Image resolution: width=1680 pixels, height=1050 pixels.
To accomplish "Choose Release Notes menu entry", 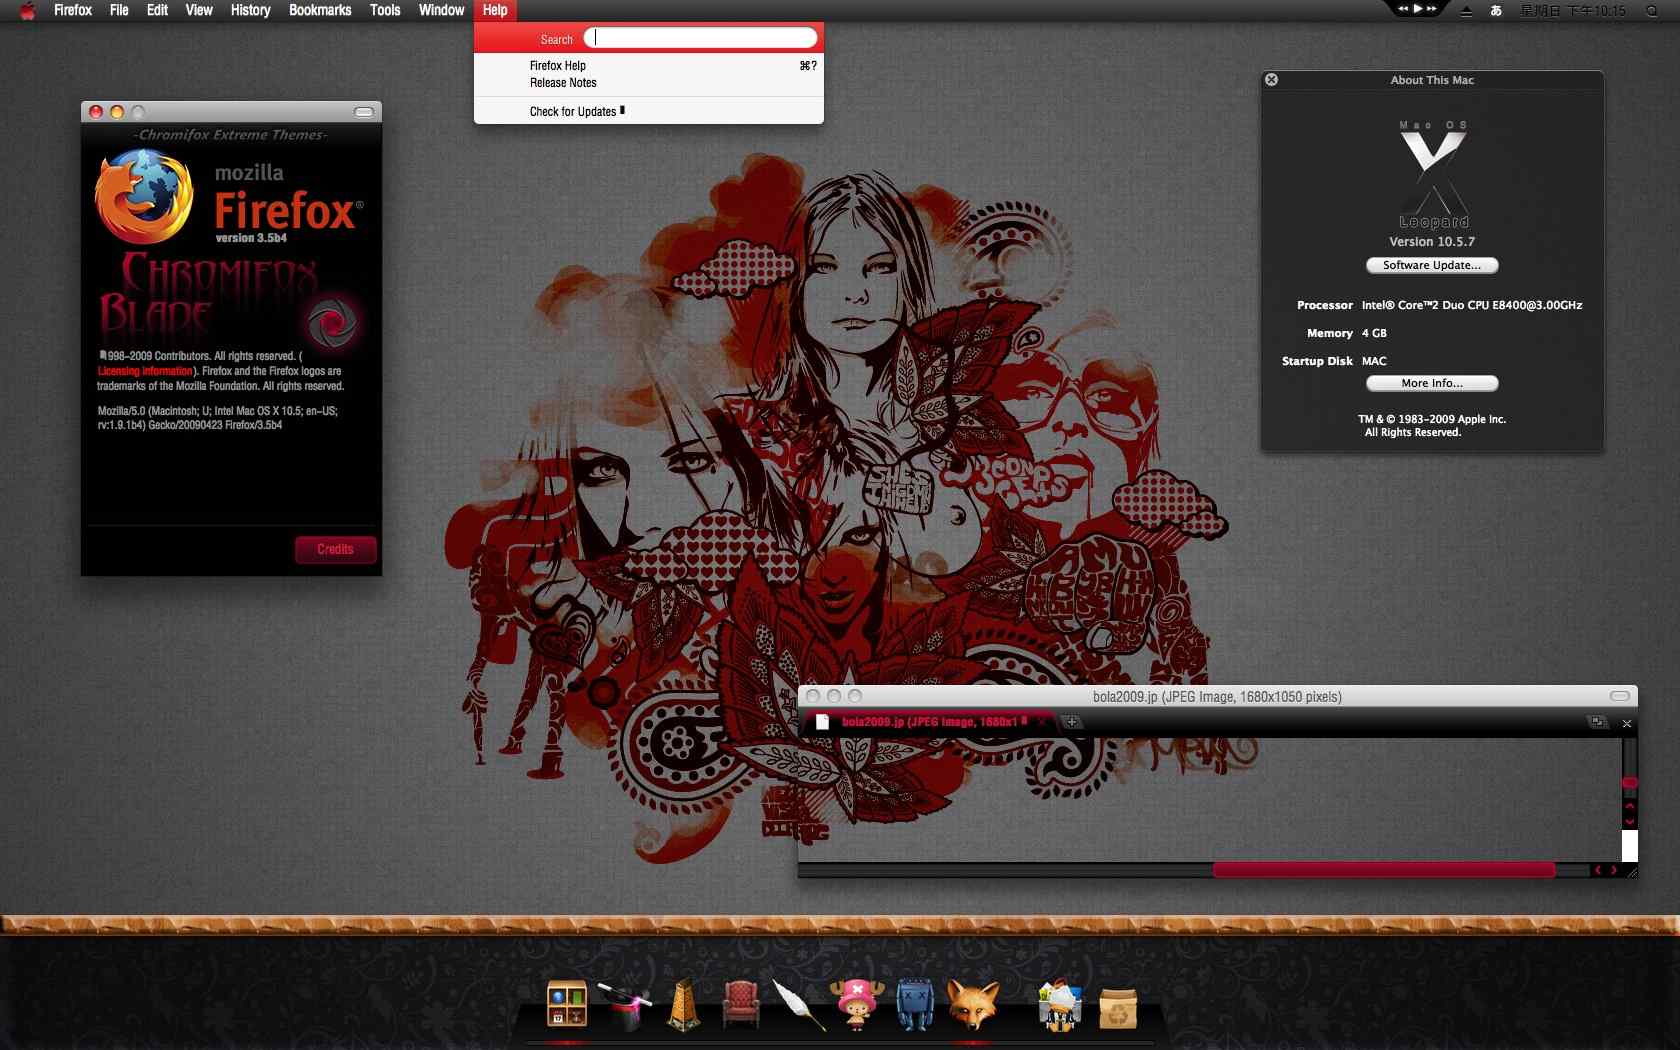I will [x=649, y=83].
